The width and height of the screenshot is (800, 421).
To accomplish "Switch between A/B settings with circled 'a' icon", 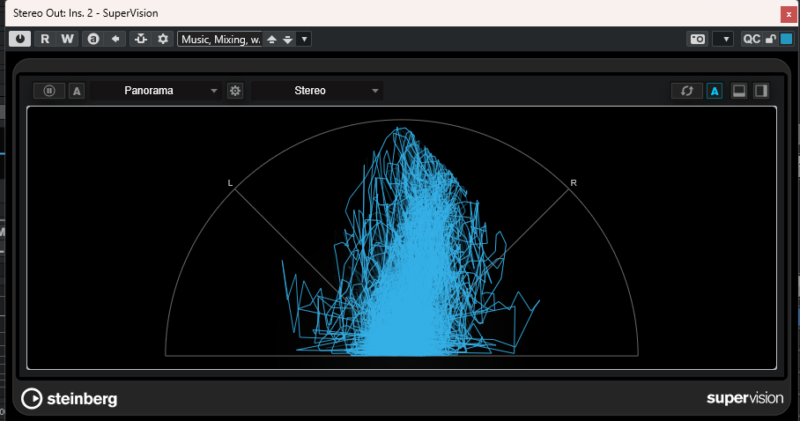I will [x=93, y=39].
